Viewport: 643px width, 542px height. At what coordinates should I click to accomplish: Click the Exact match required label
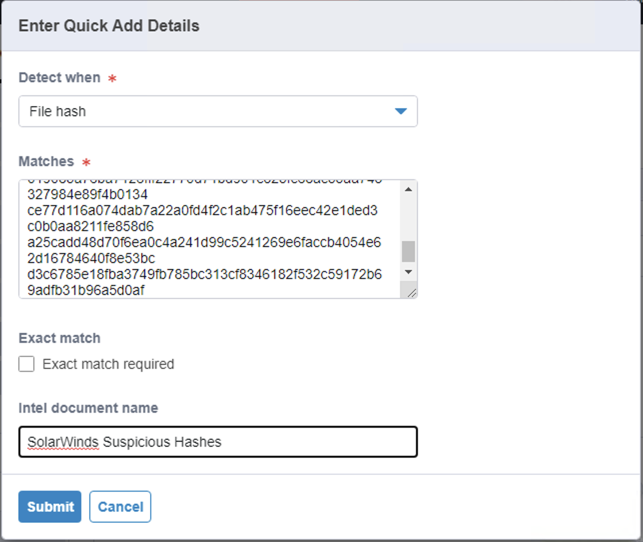click(108, 364)
